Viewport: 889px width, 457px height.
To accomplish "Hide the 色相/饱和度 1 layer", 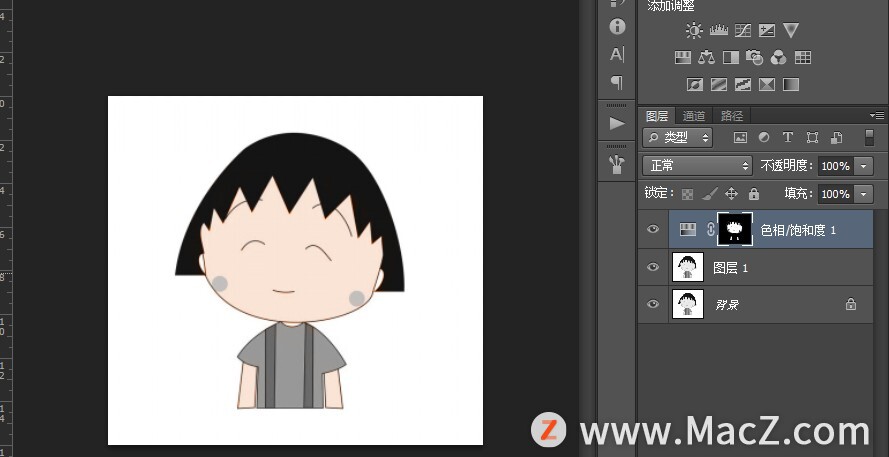I will coord(653,229).
